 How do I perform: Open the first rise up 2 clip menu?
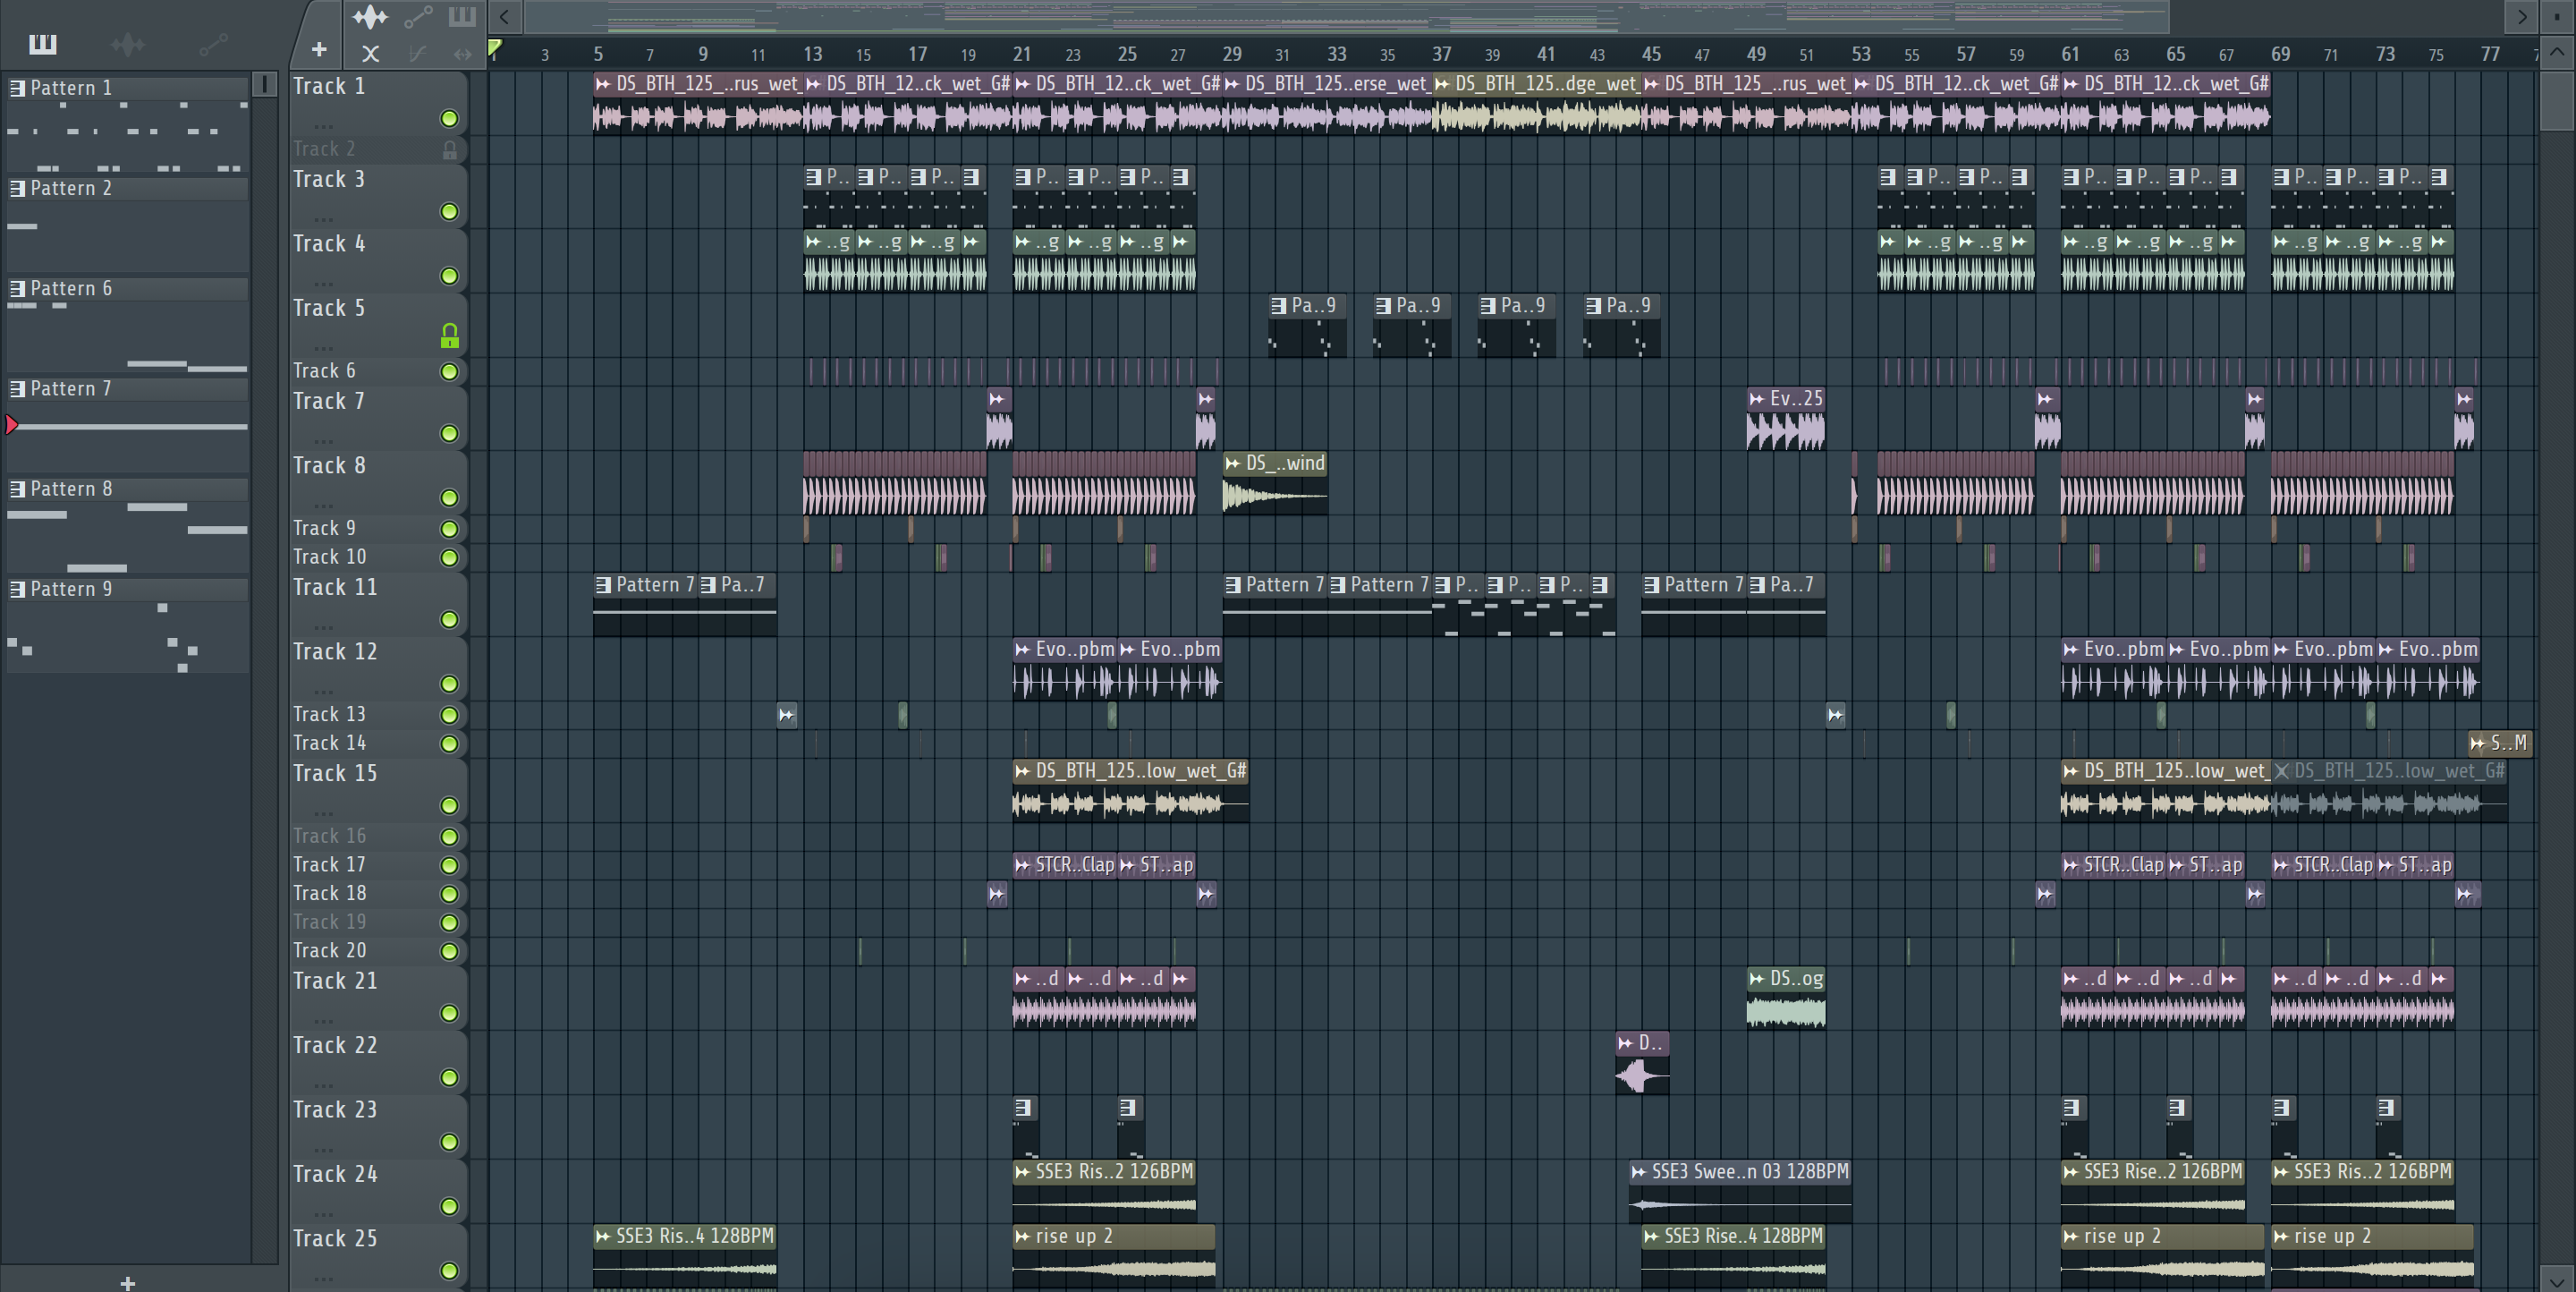pos(1023,1237)
